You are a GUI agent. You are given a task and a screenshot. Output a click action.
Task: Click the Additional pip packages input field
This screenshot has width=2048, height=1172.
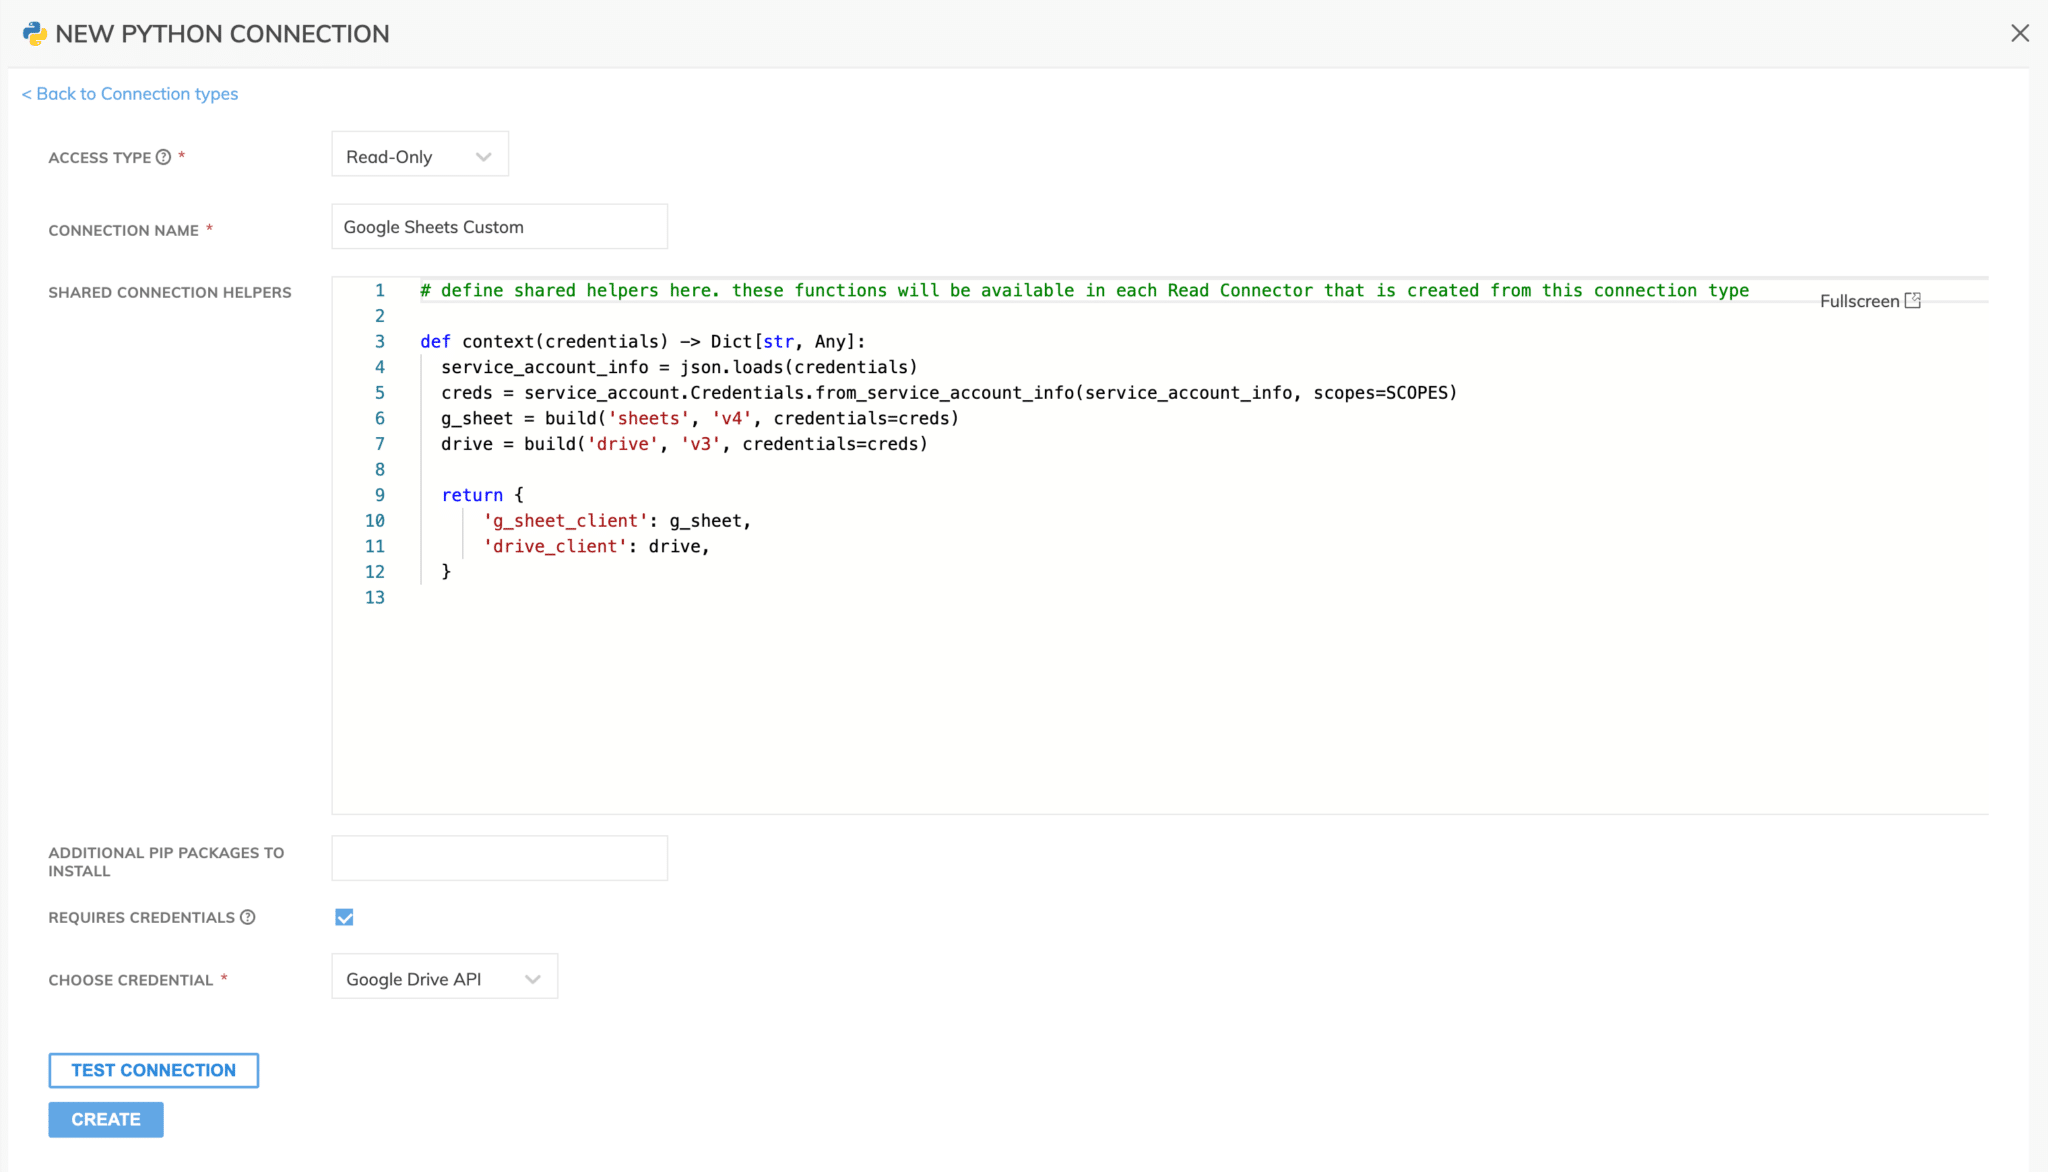(499, 858)
